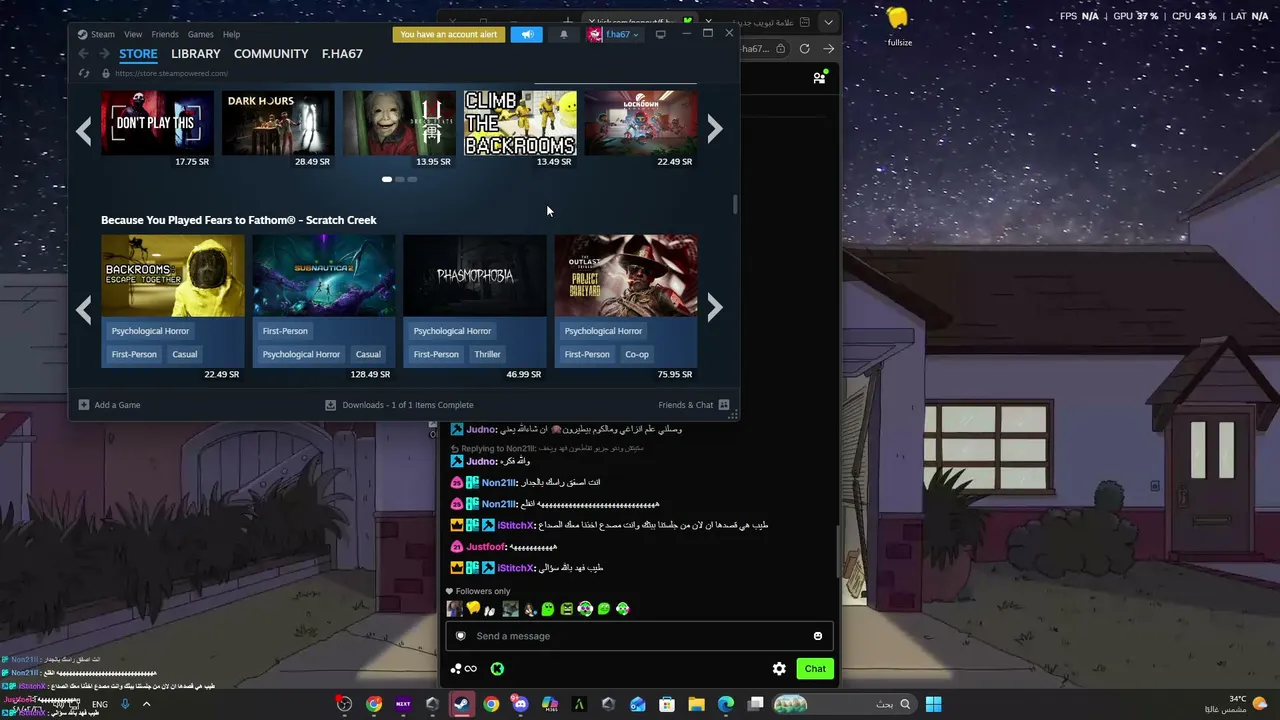Click the Windows Start button
The image size is (1280, 720).
[933, 704]
